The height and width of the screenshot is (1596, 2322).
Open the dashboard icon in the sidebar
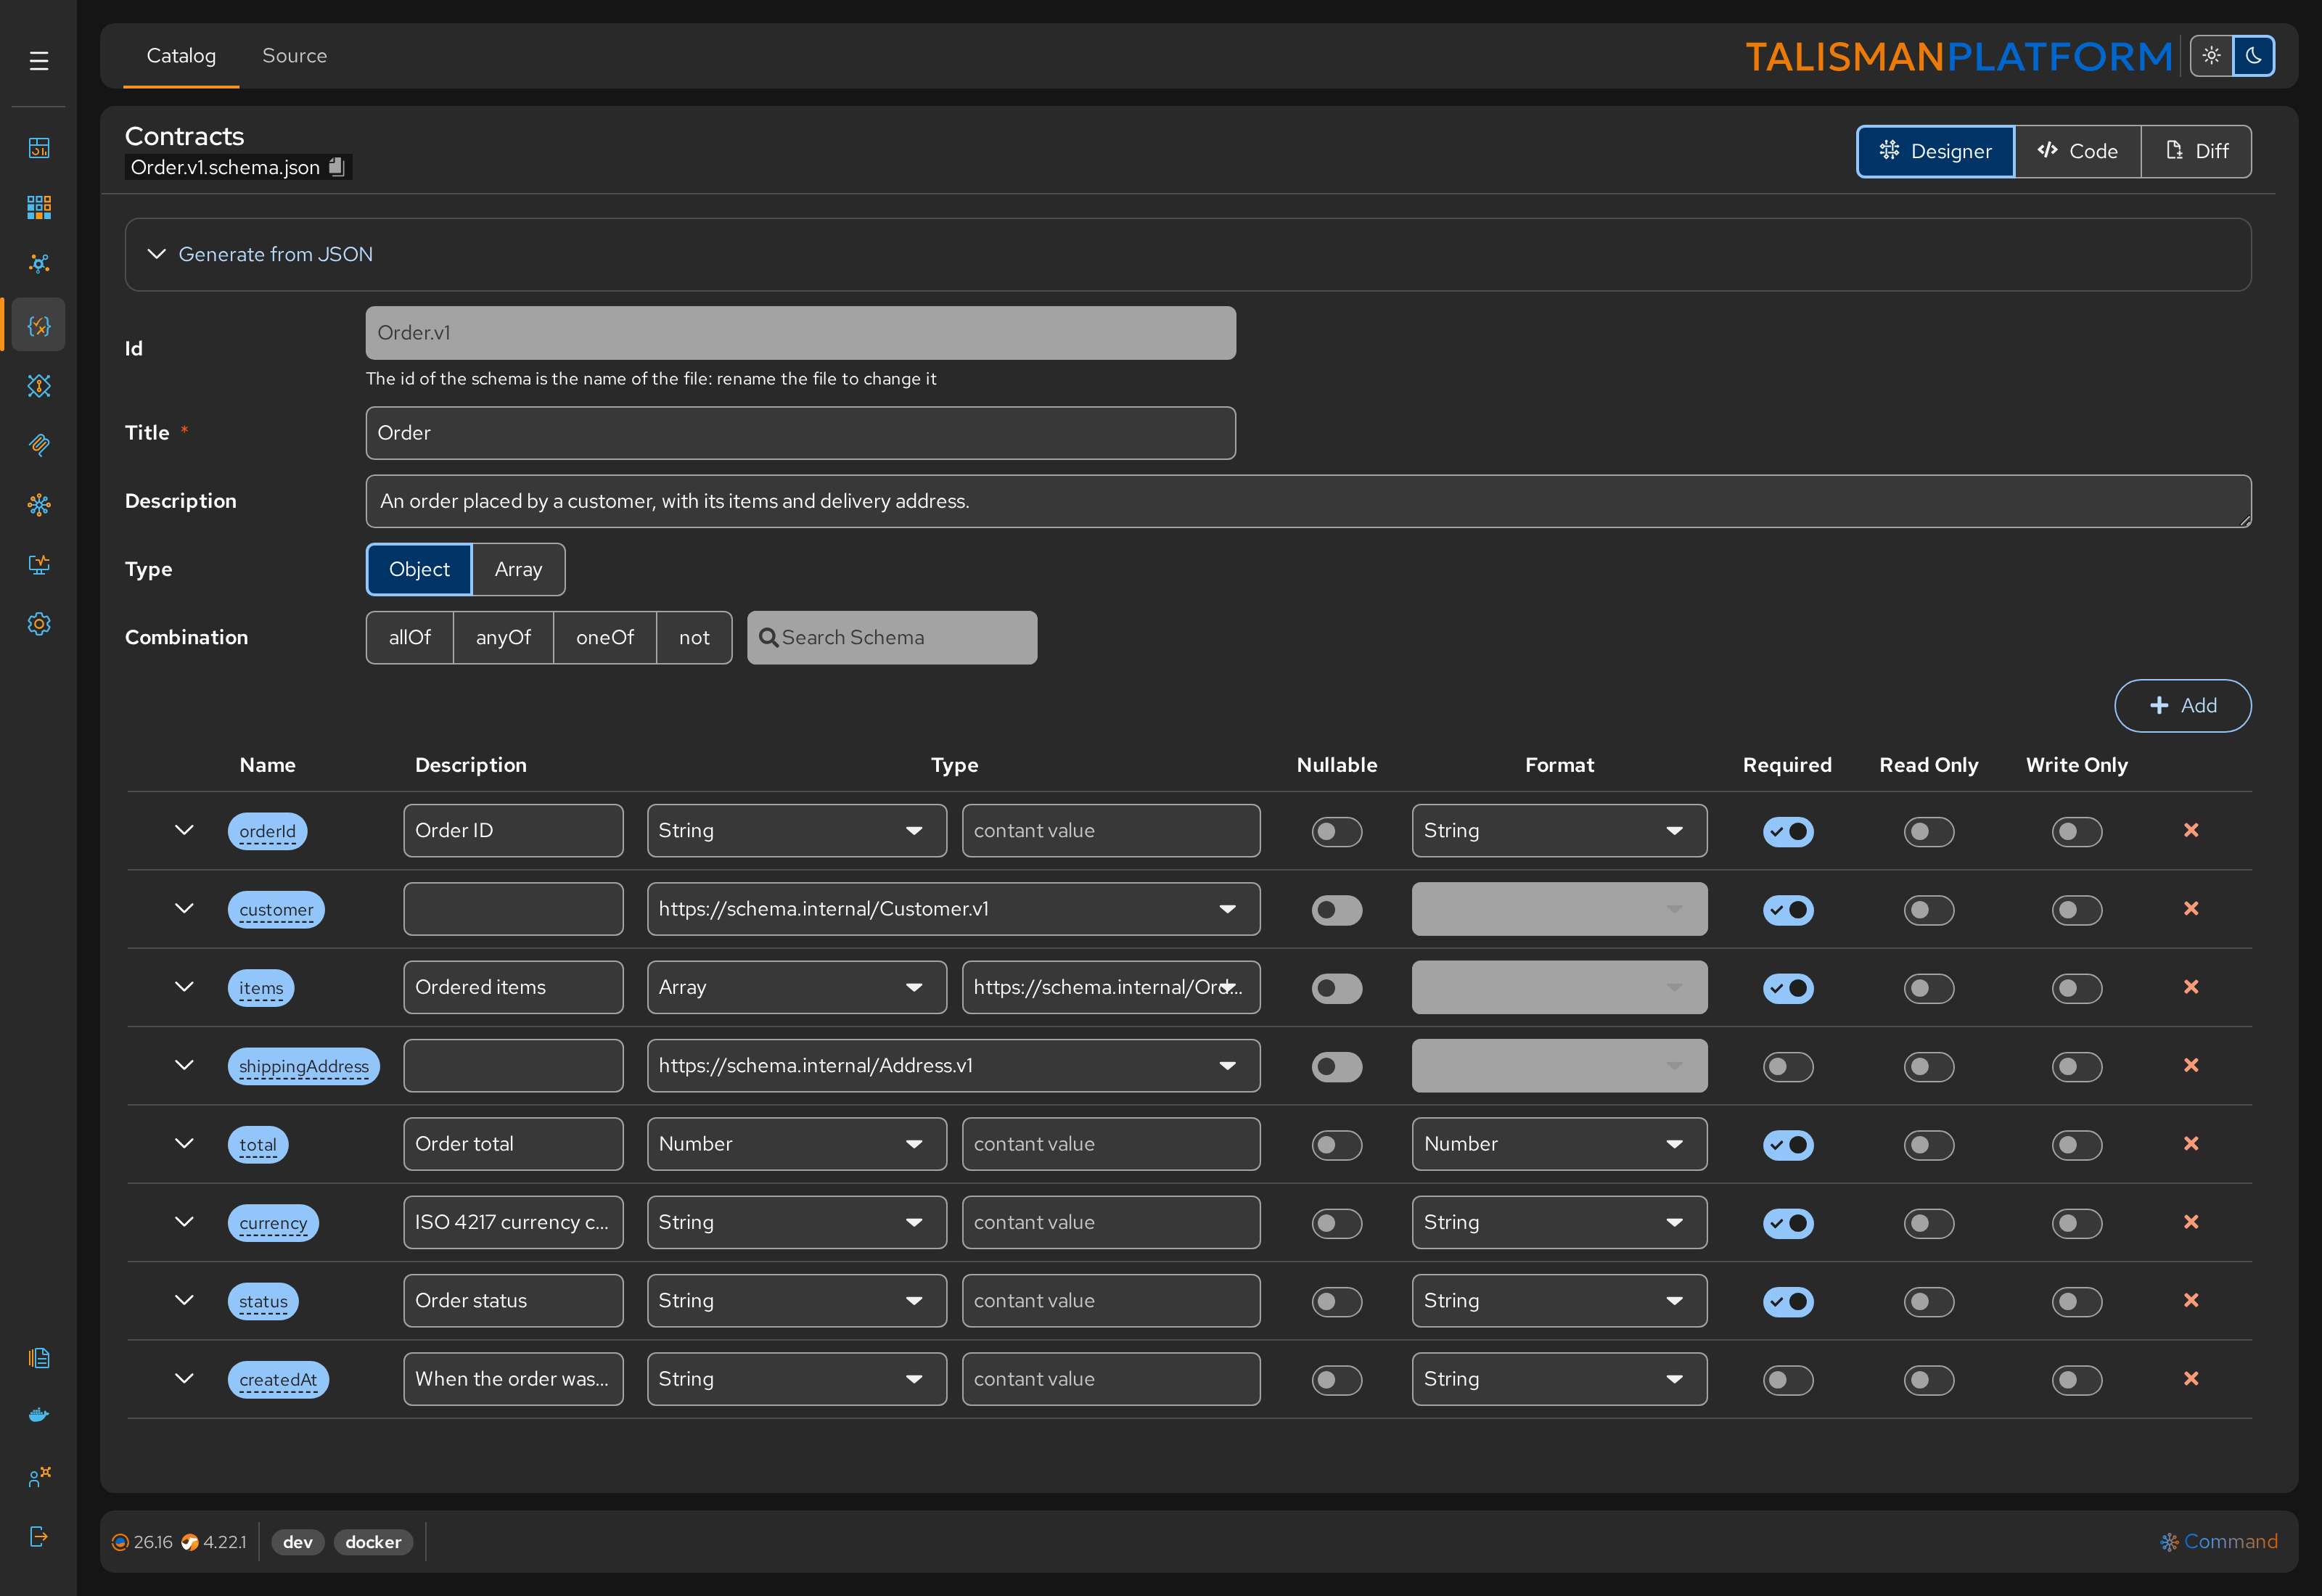tap(39, 148)
